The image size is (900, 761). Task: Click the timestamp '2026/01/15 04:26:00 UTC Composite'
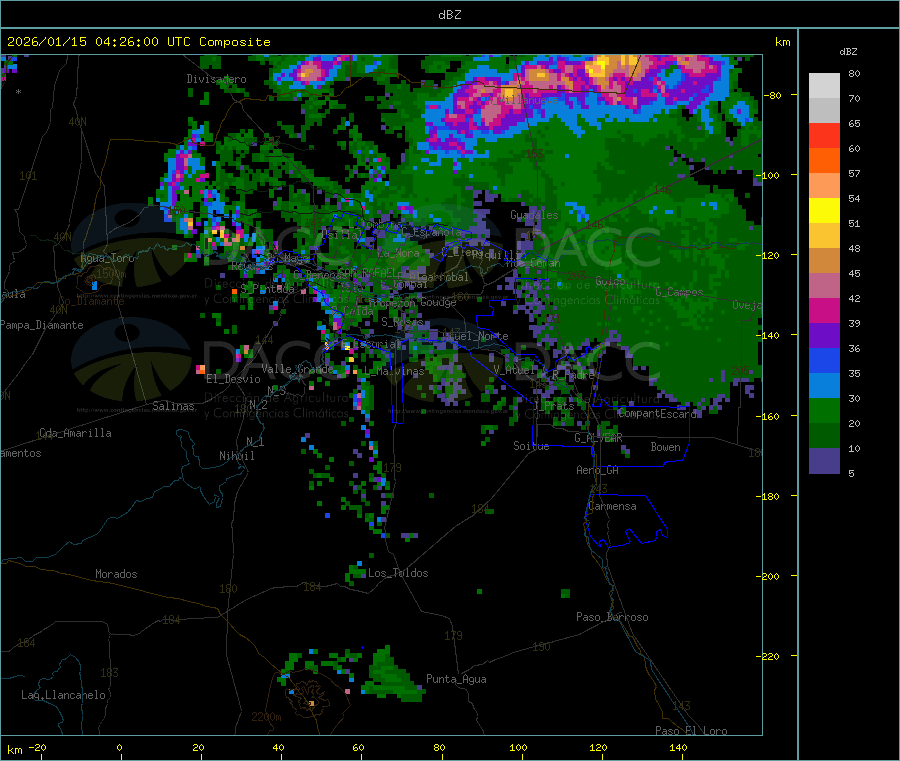[x=138, y=42]
